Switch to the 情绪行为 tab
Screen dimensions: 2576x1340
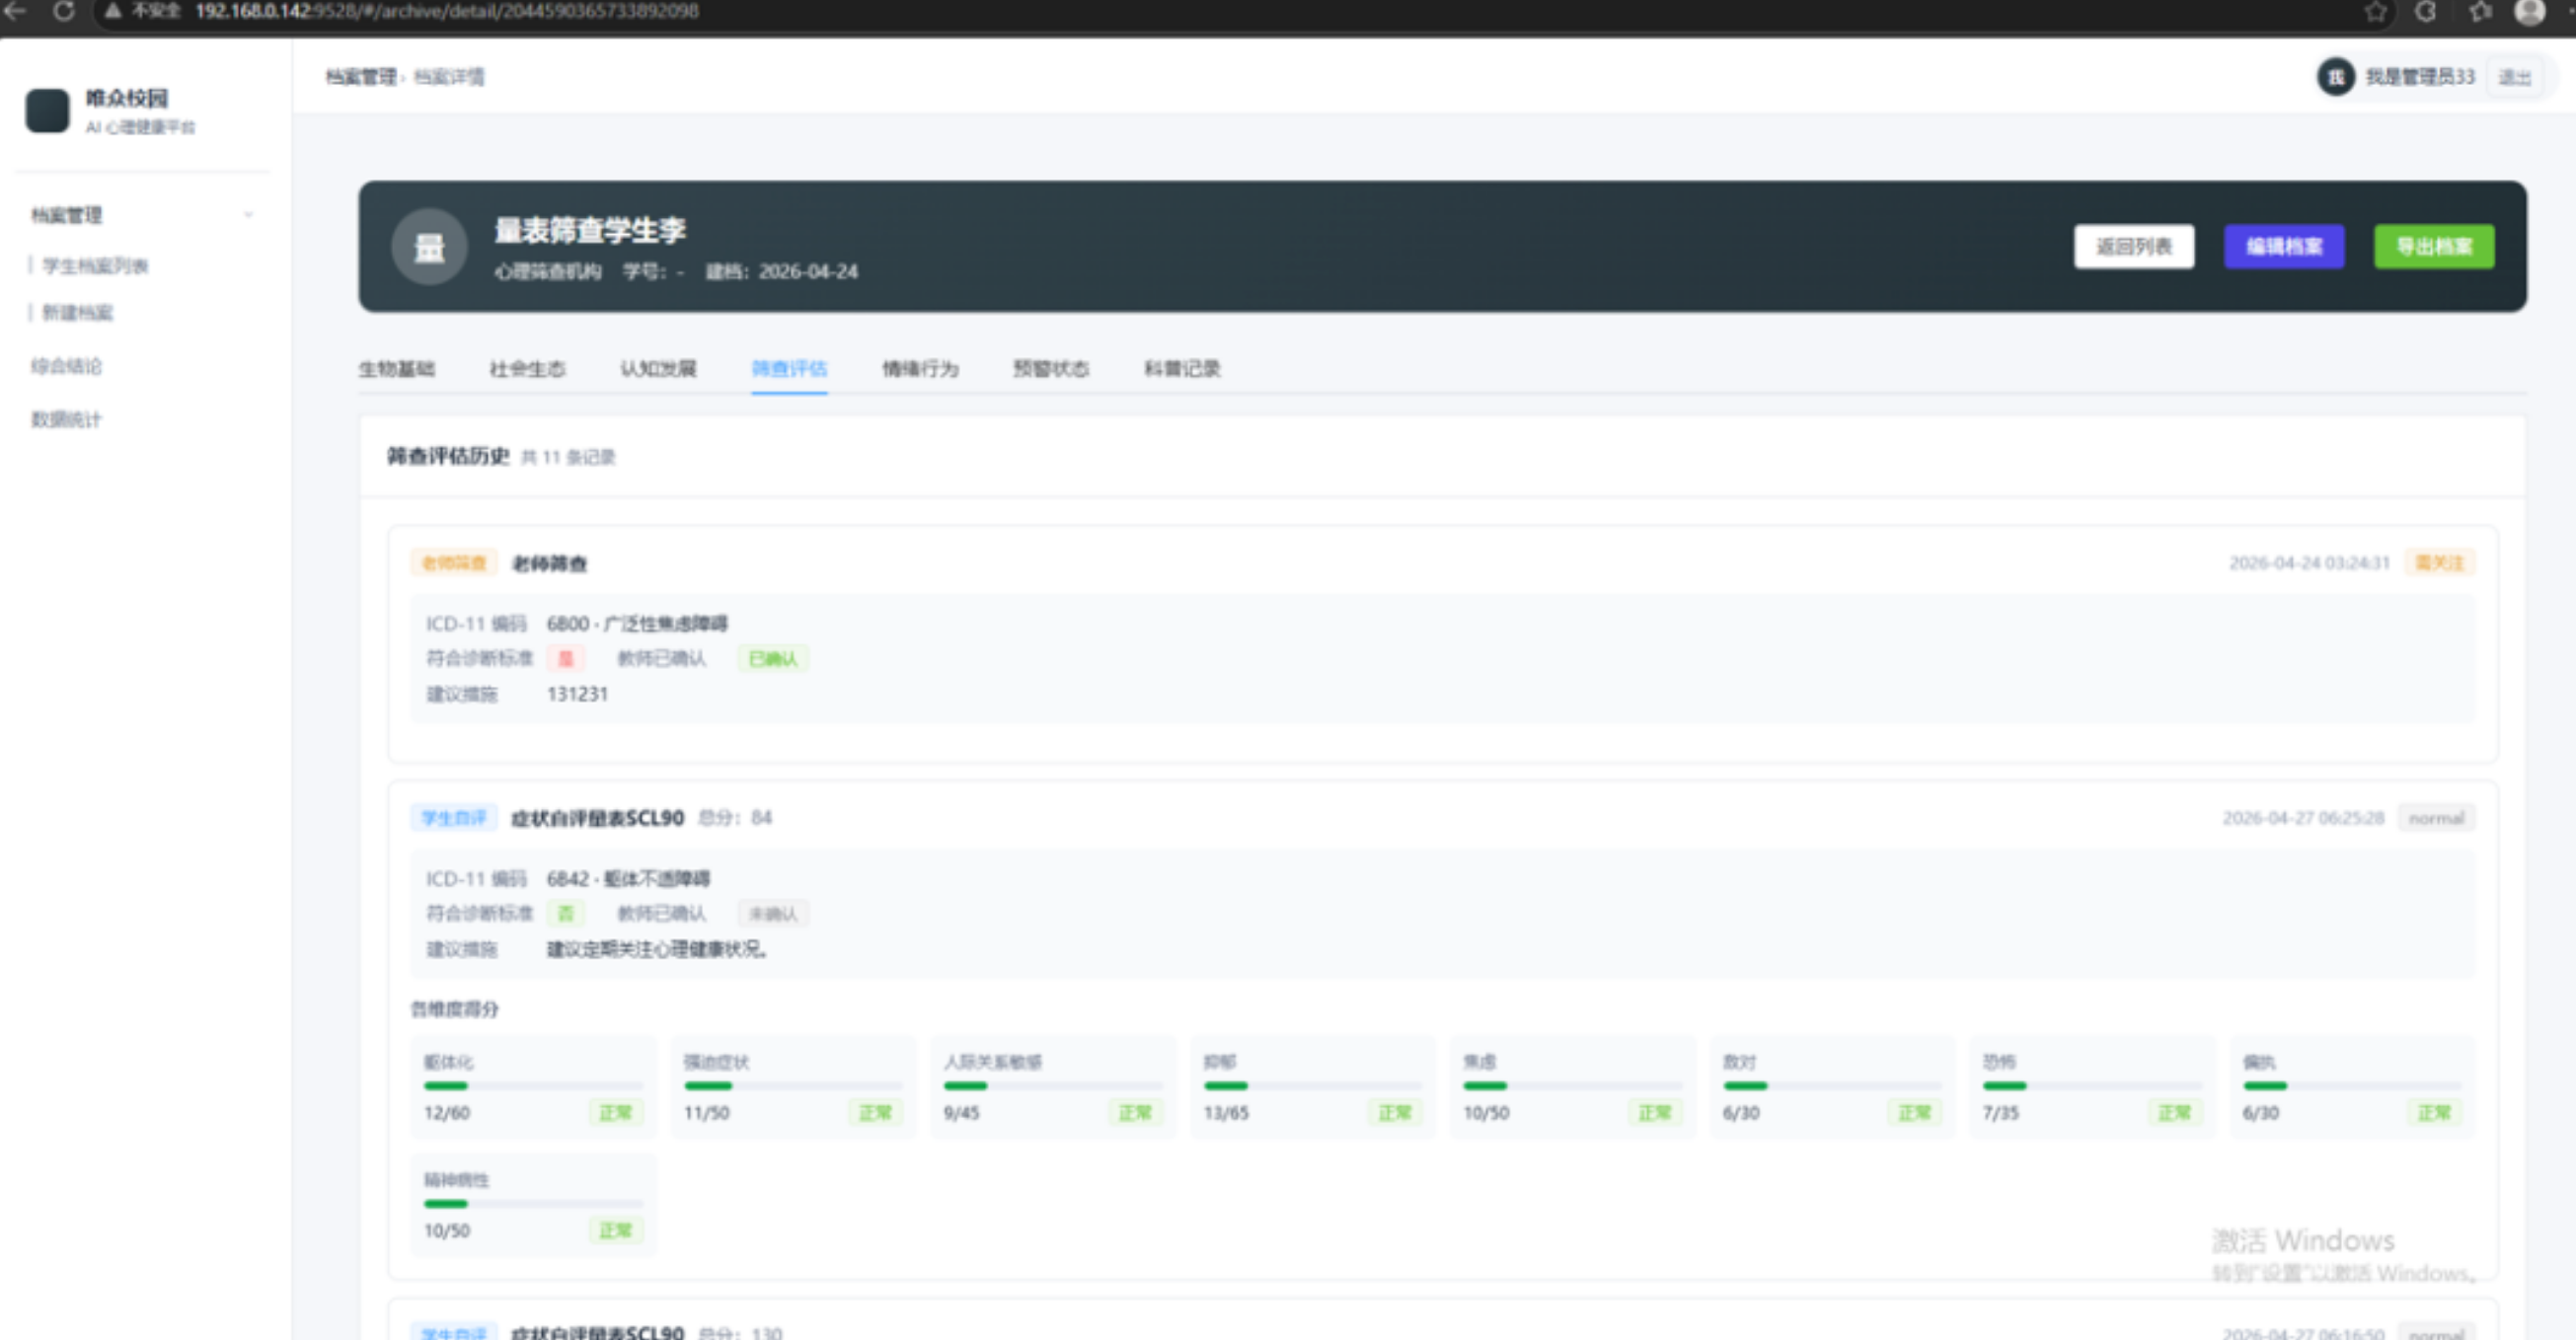(x=920, y=369)
